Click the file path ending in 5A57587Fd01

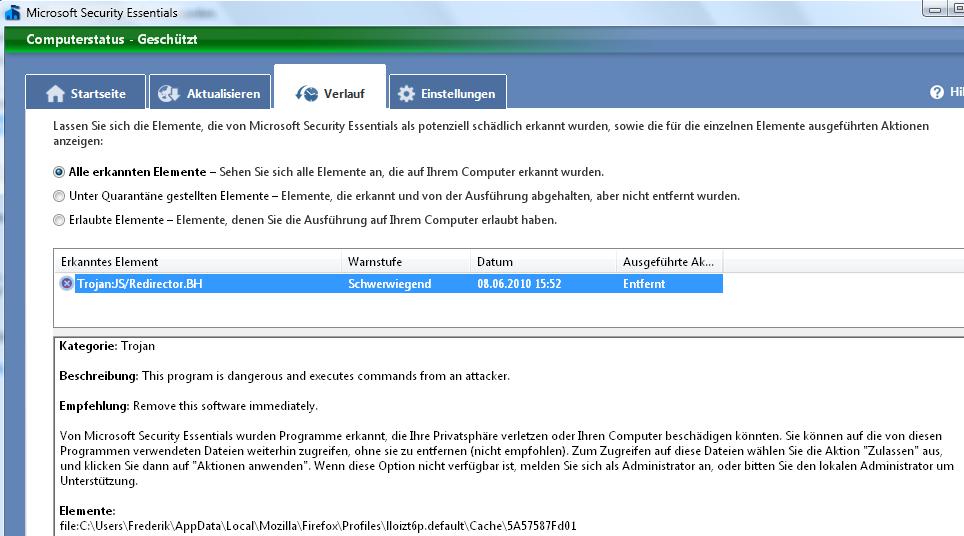pyautogui.click(x=318, y=526)
